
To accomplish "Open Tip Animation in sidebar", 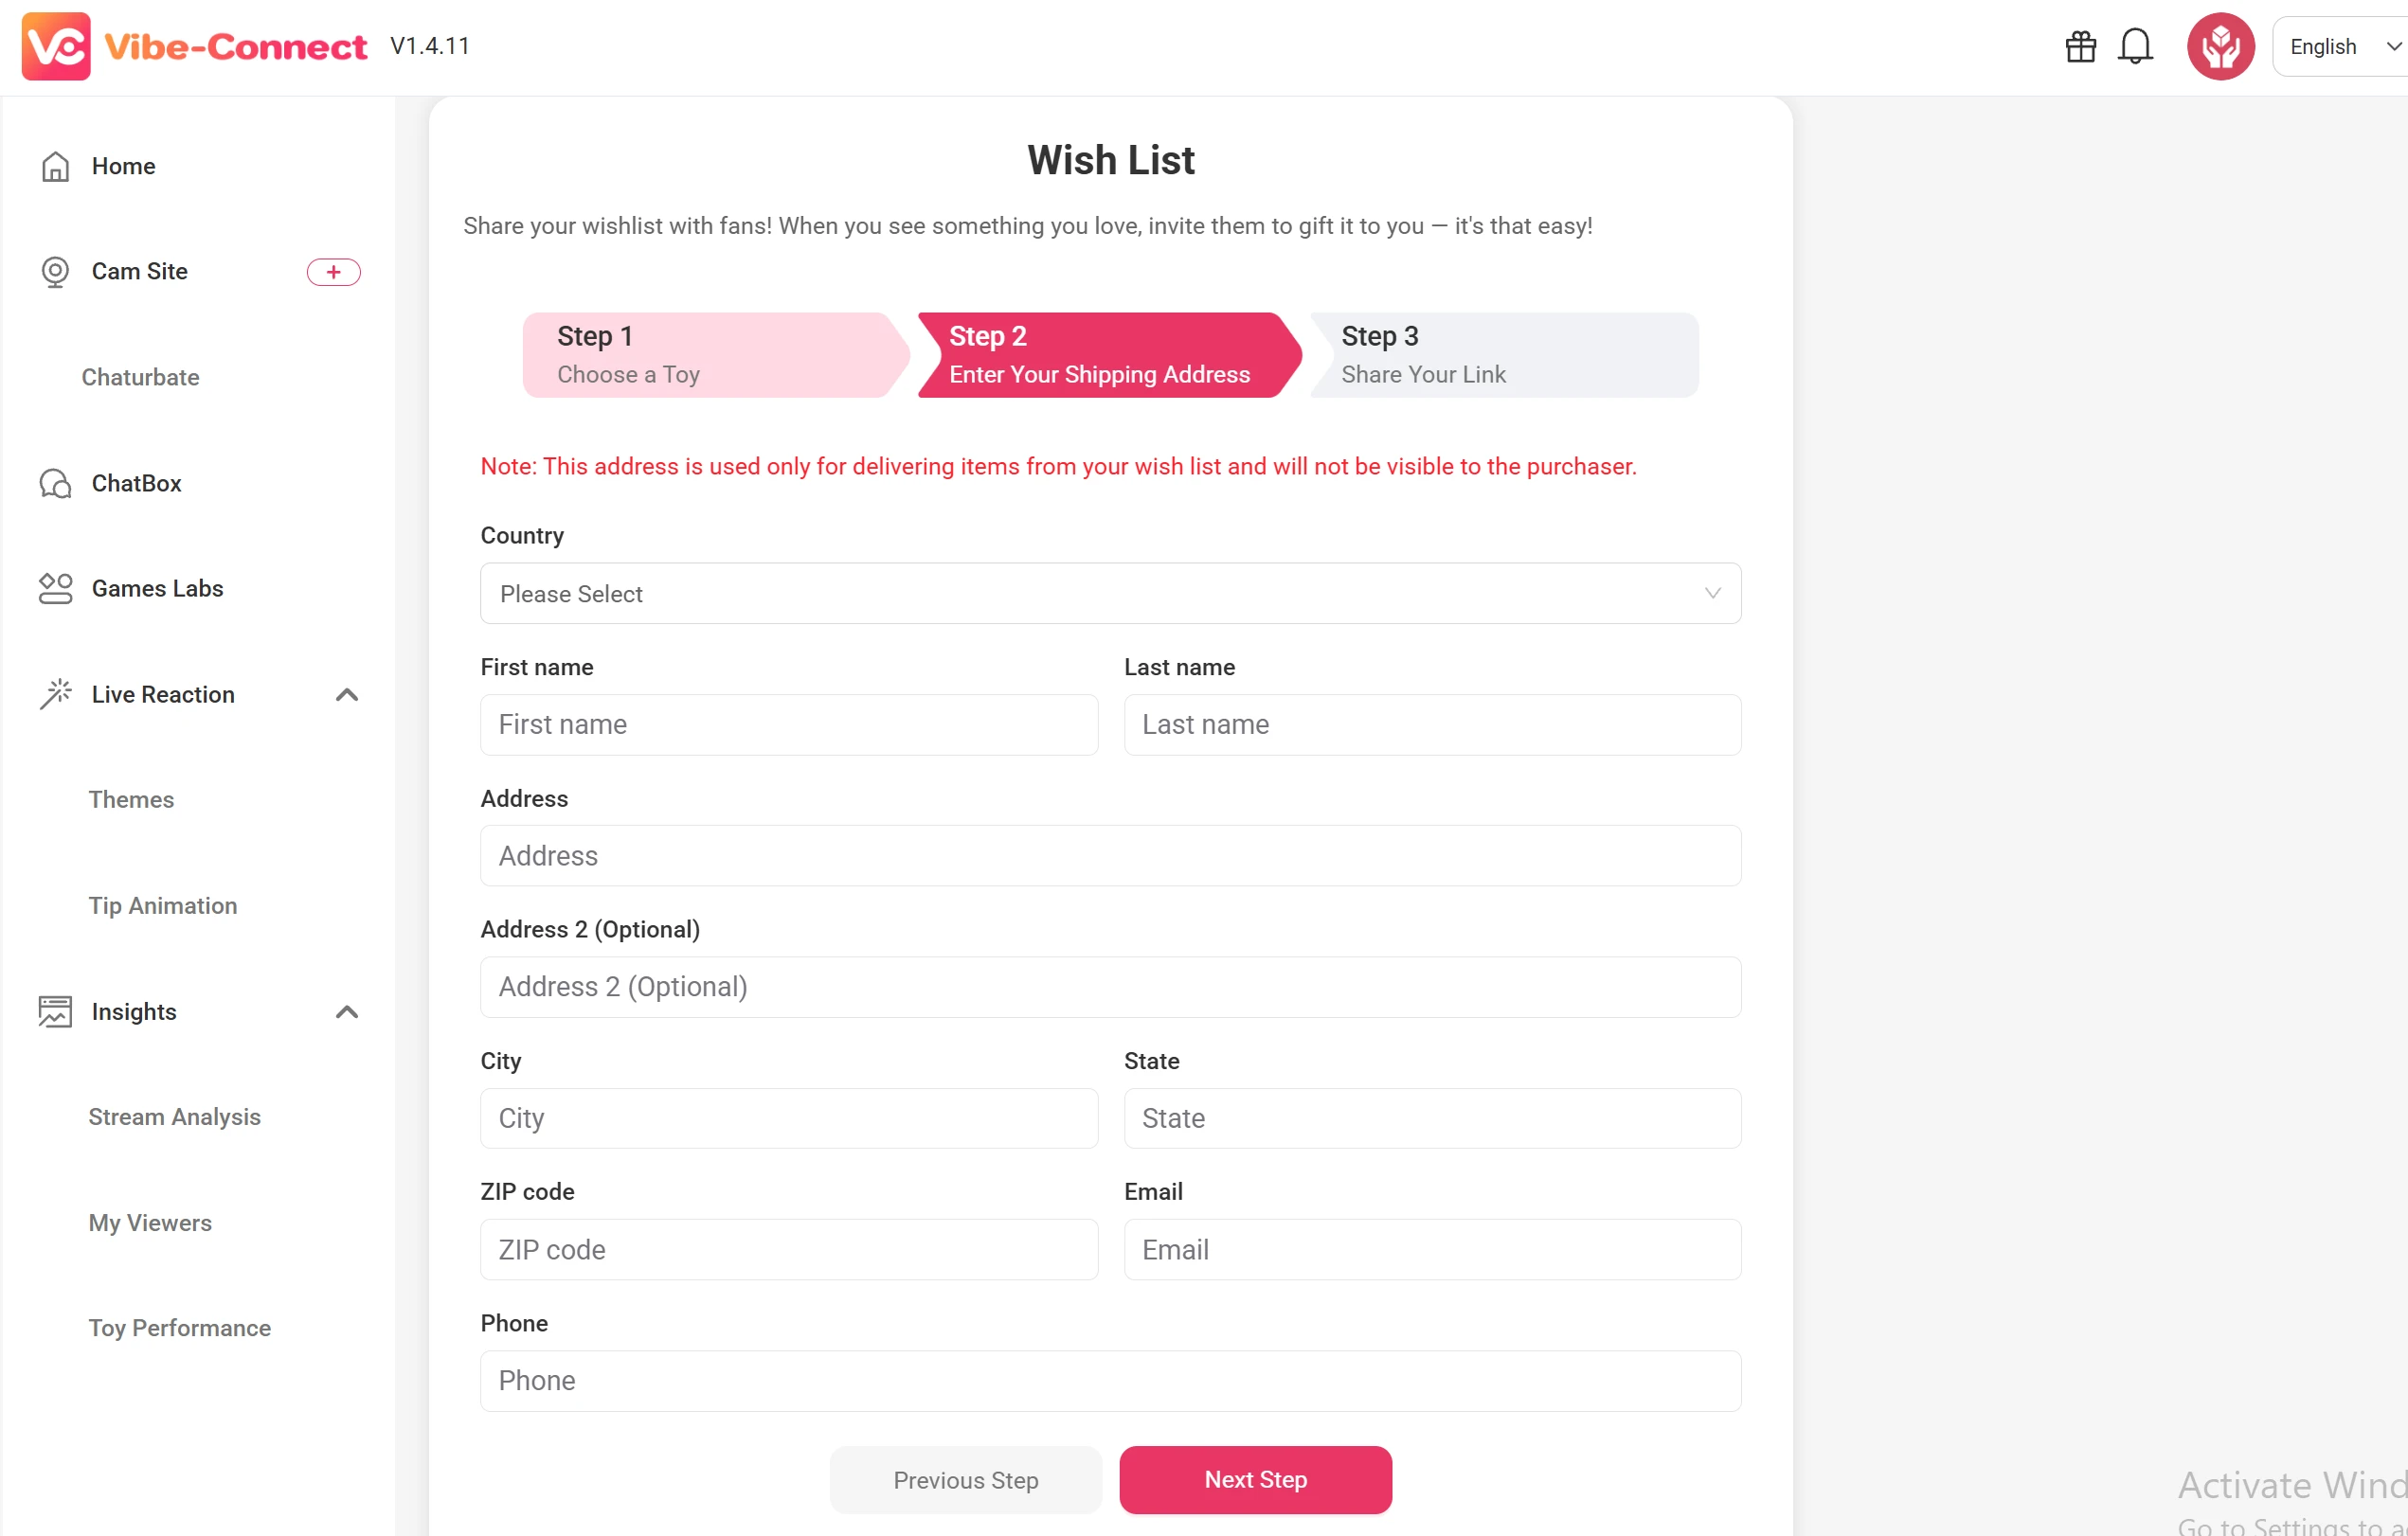I will tap(163, 906).
